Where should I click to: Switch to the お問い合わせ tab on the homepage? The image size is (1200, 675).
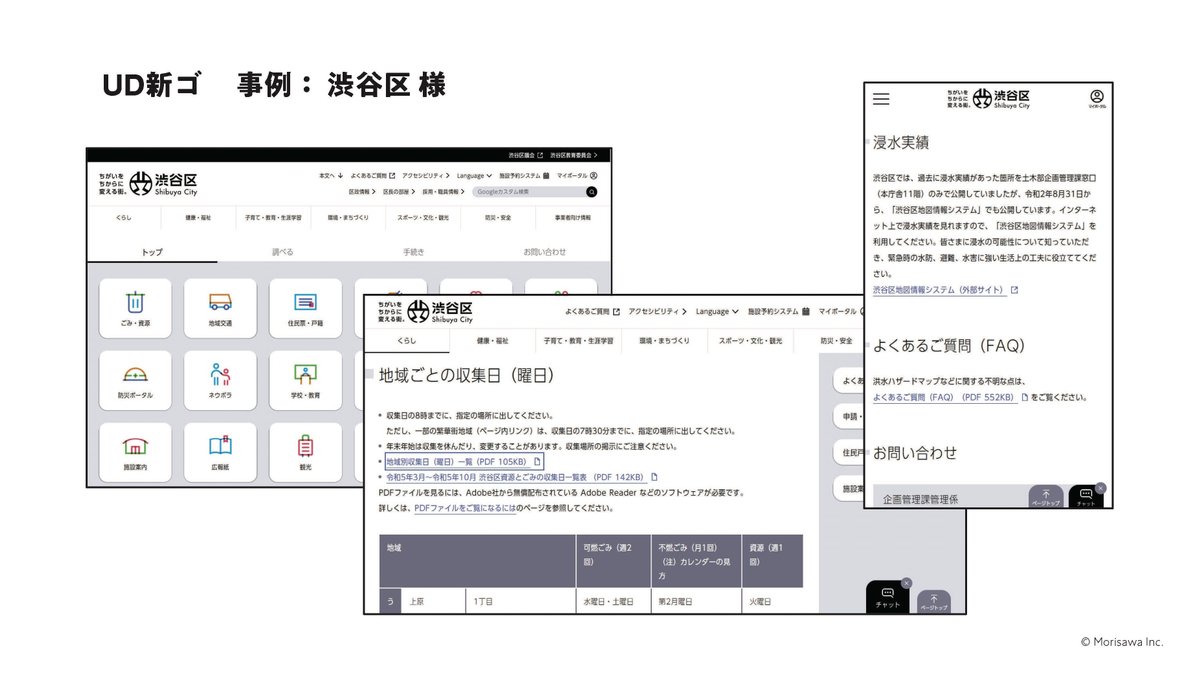click(545, 252)
